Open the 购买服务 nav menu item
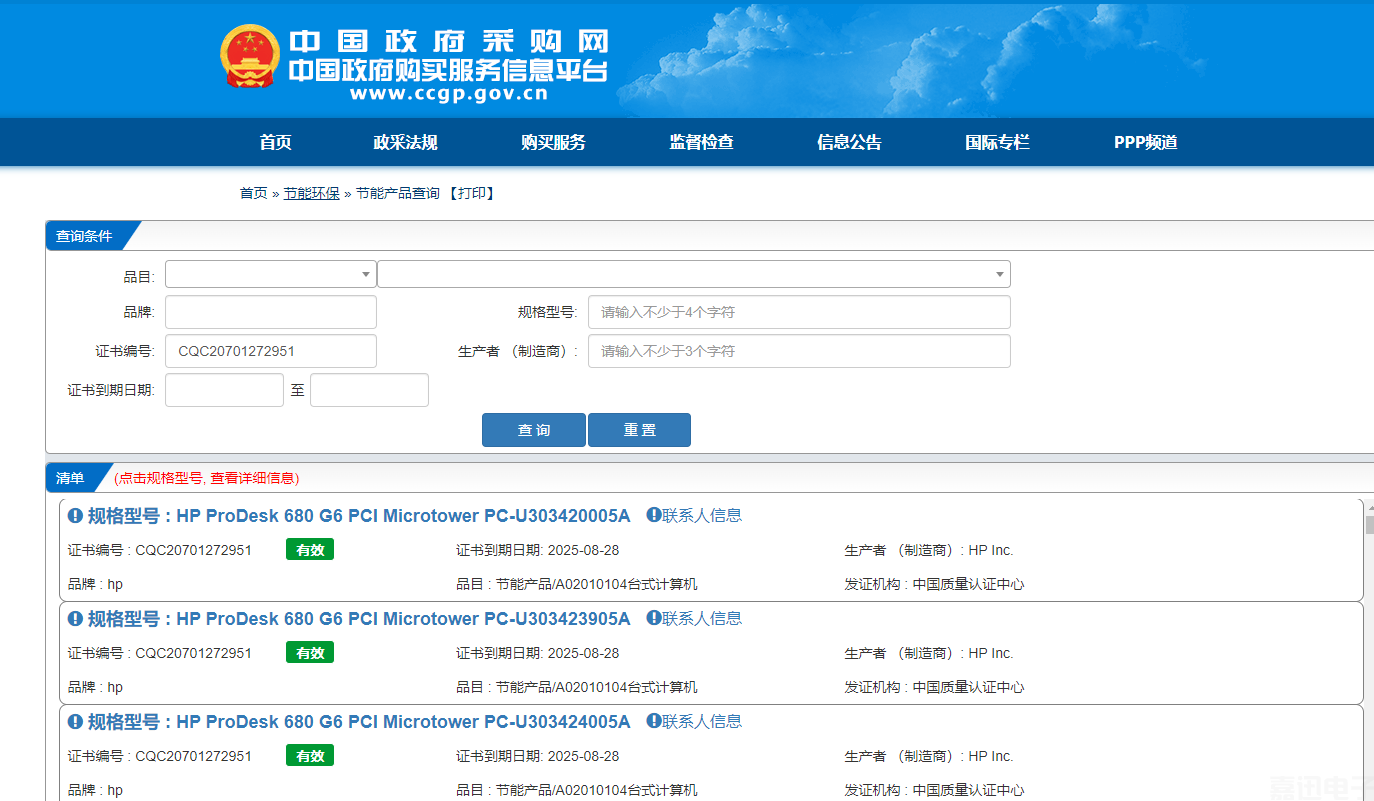This screenshot has width=1374, height=801. [x=553, y=142]
